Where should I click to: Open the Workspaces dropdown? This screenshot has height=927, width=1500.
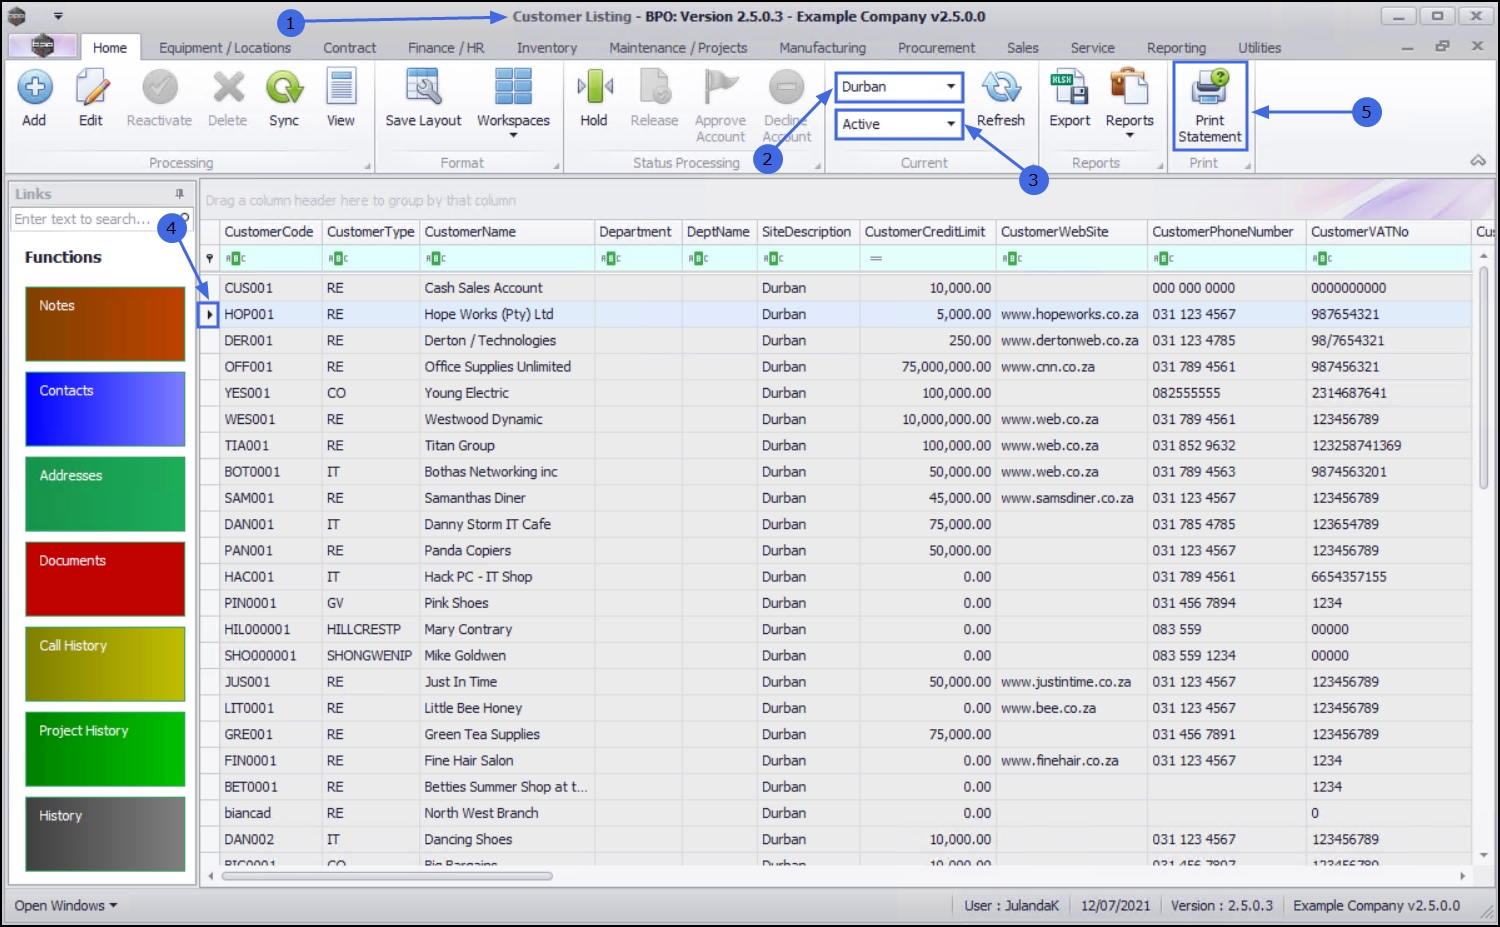(x=513, y=102)
